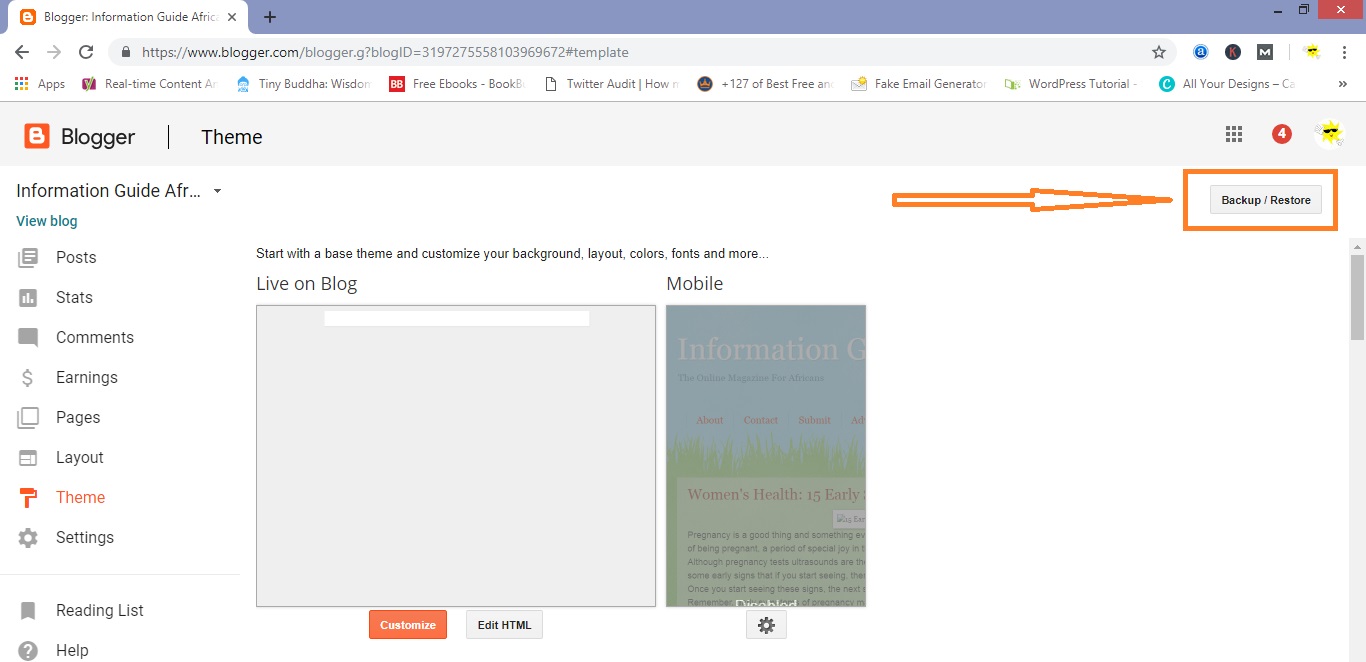This screenshot has height=662, width=1366.
Task: Go forward in browser history
Action: (x=54, y=52)
